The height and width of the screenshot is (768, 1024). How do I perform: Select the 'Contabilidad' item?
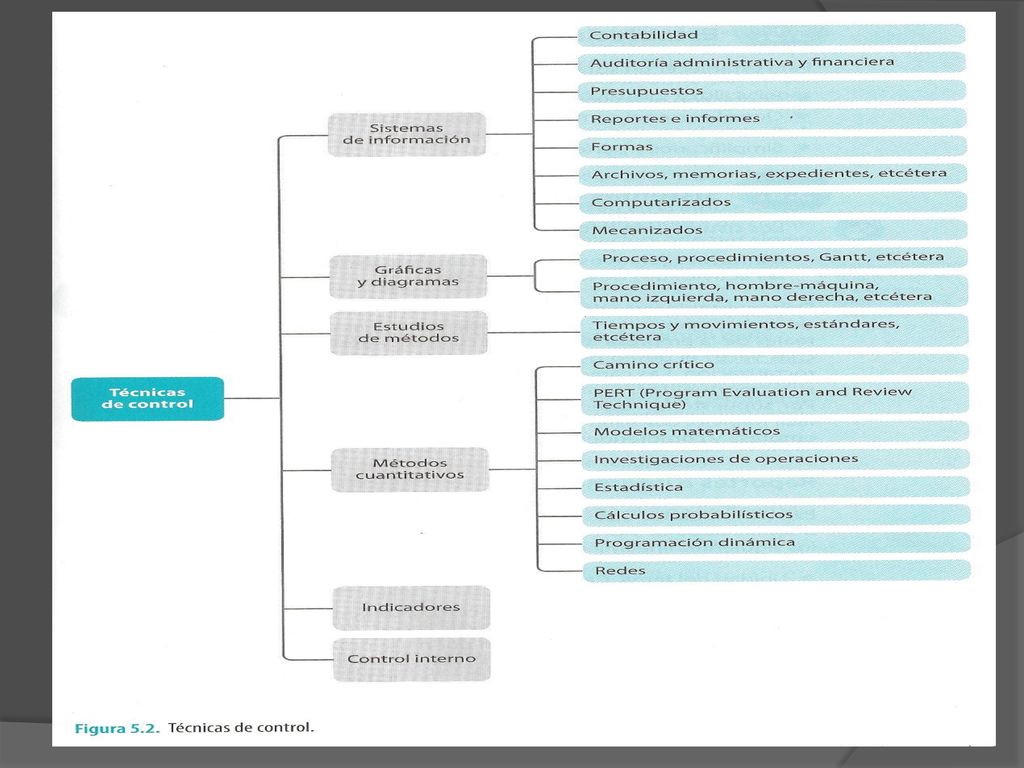pyautogui.click(x=771, y=35)
